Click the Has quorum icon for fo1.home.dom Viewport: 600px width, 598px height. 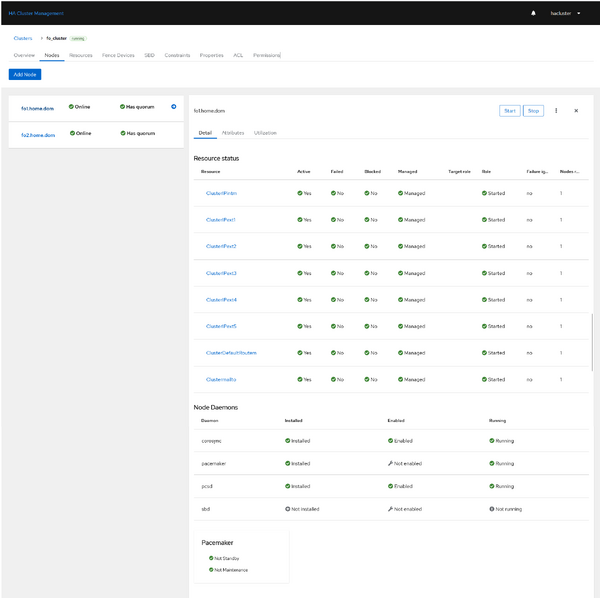pyautogui.click(x=122, y=107)
